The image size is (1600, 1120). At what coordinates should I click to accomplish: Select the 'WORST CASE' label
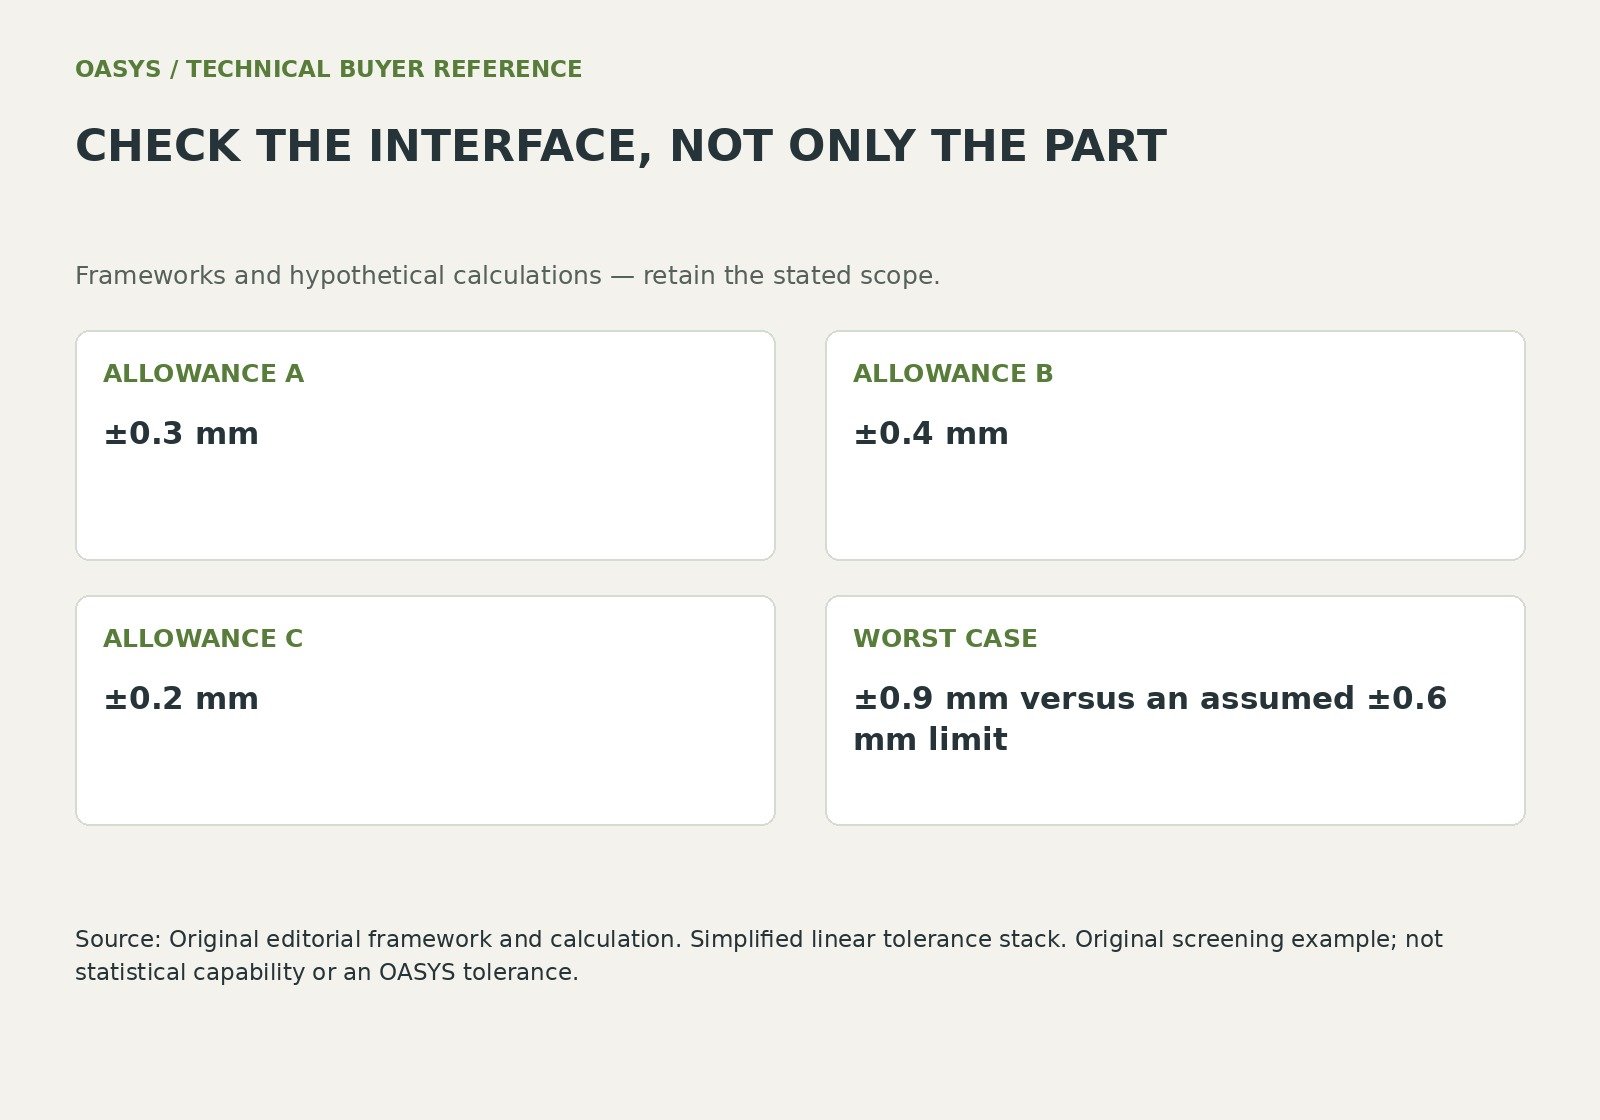(945, 638)
